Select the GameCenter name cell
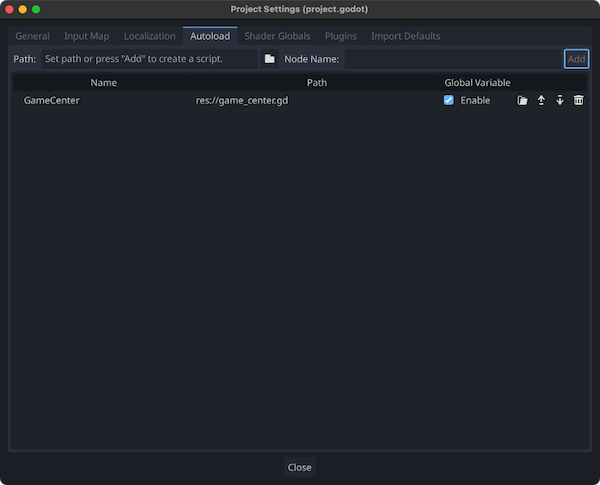This screenshot has width=600, height=485. pos(52,101)
